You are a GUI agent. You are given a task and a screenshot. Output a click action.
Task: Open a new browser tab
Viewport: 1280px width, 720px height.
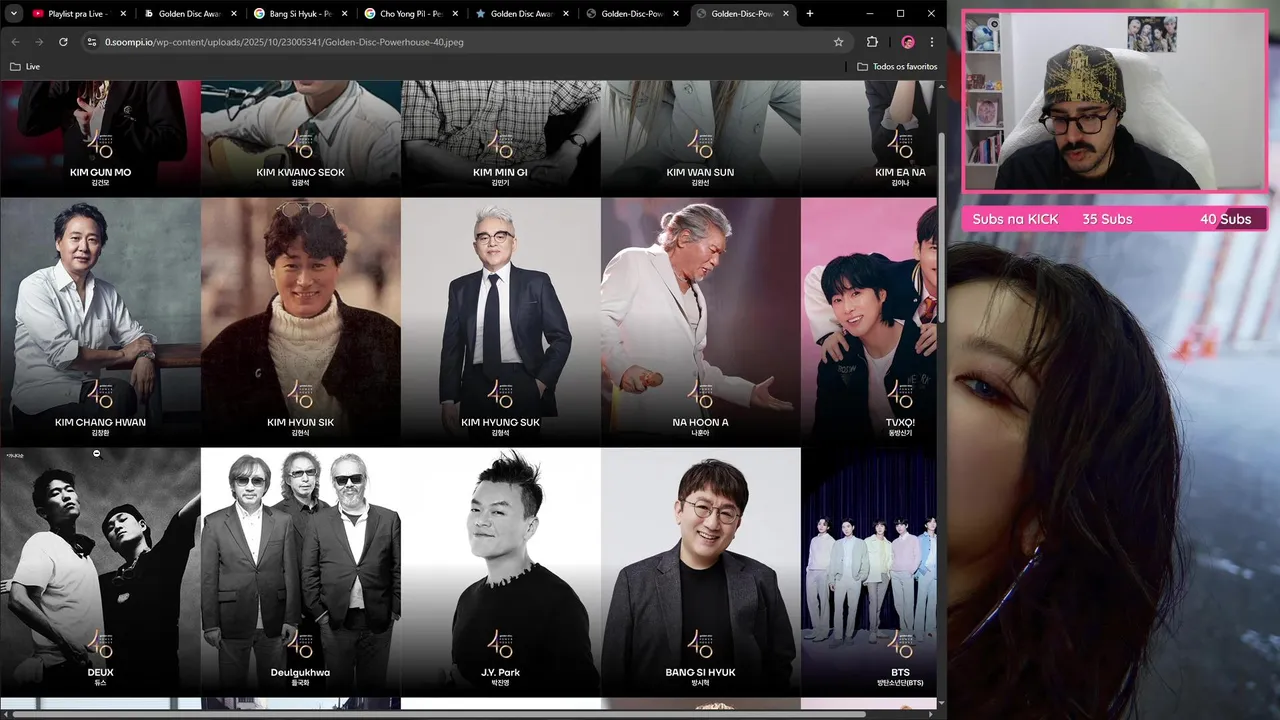pos(810,14)
